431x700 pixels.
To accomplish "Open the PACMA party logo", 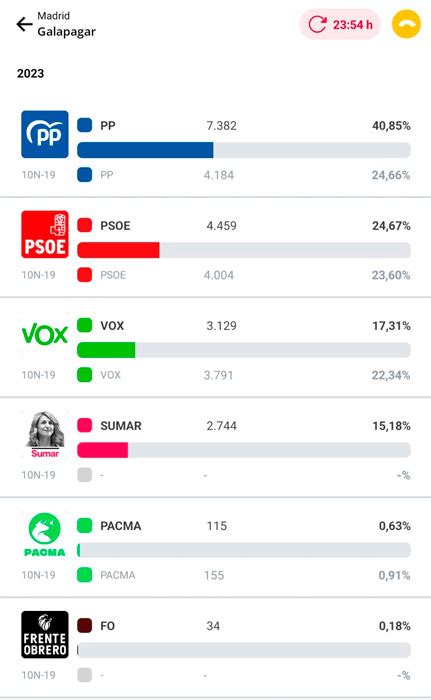I will [x=45, y=534].
